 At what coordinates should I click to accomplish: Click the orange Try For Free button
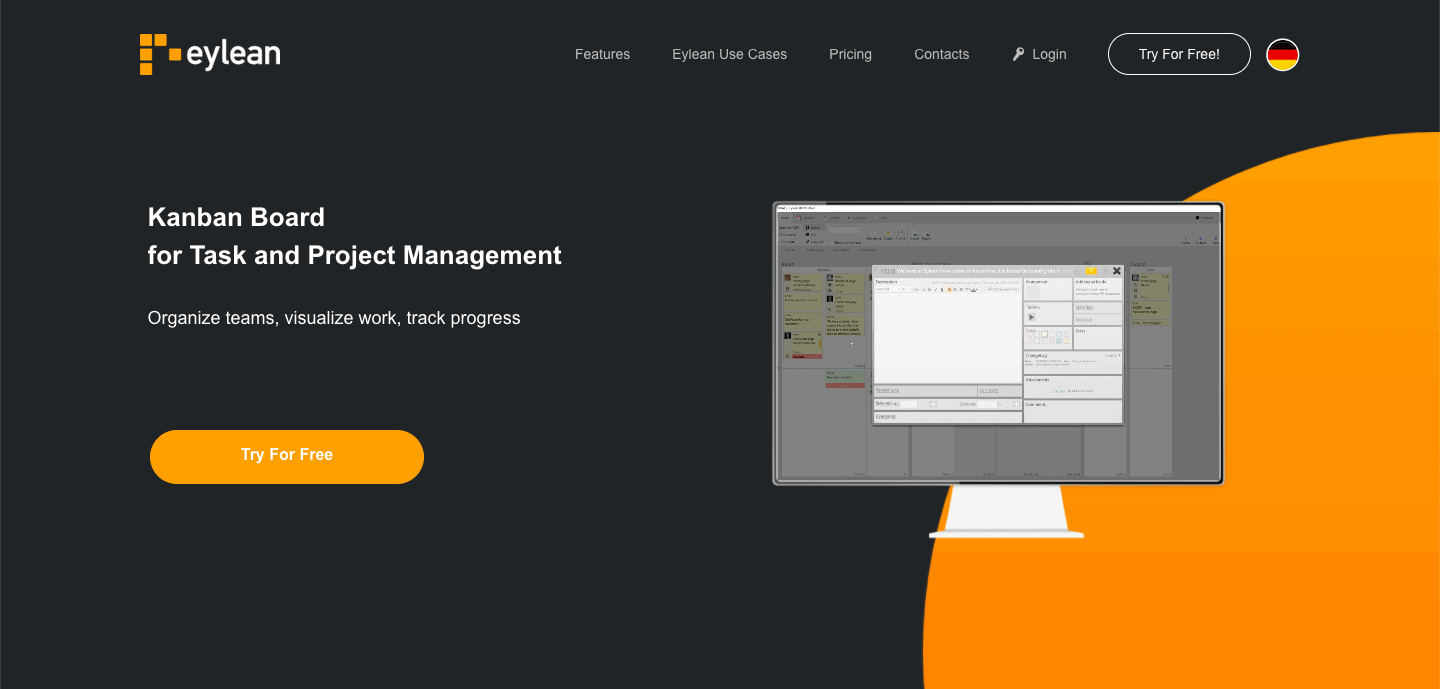pyautogui.click(x=287, y=457)
